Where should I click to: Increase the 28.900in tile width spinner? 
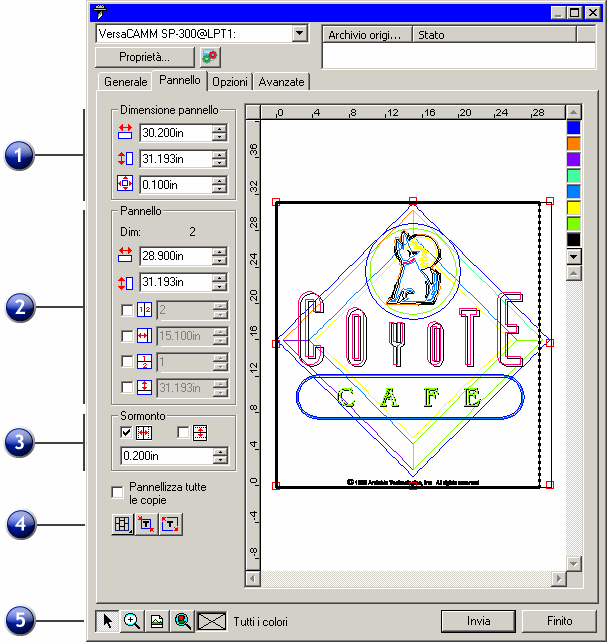[x=220, y=251]
